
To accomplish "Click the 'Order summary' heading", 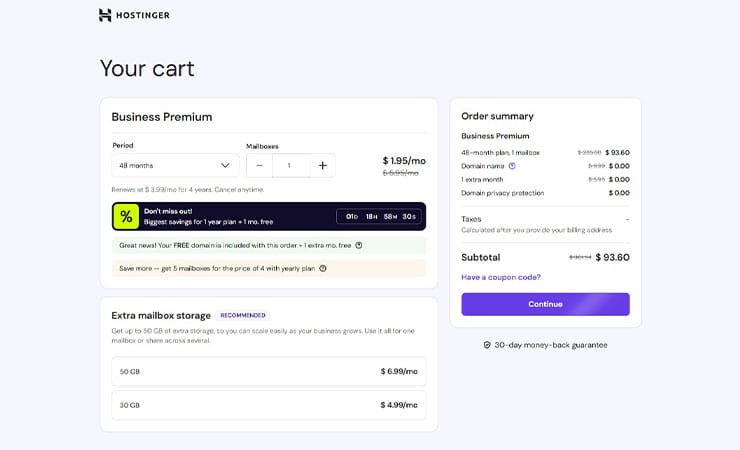I will (497, 116).
